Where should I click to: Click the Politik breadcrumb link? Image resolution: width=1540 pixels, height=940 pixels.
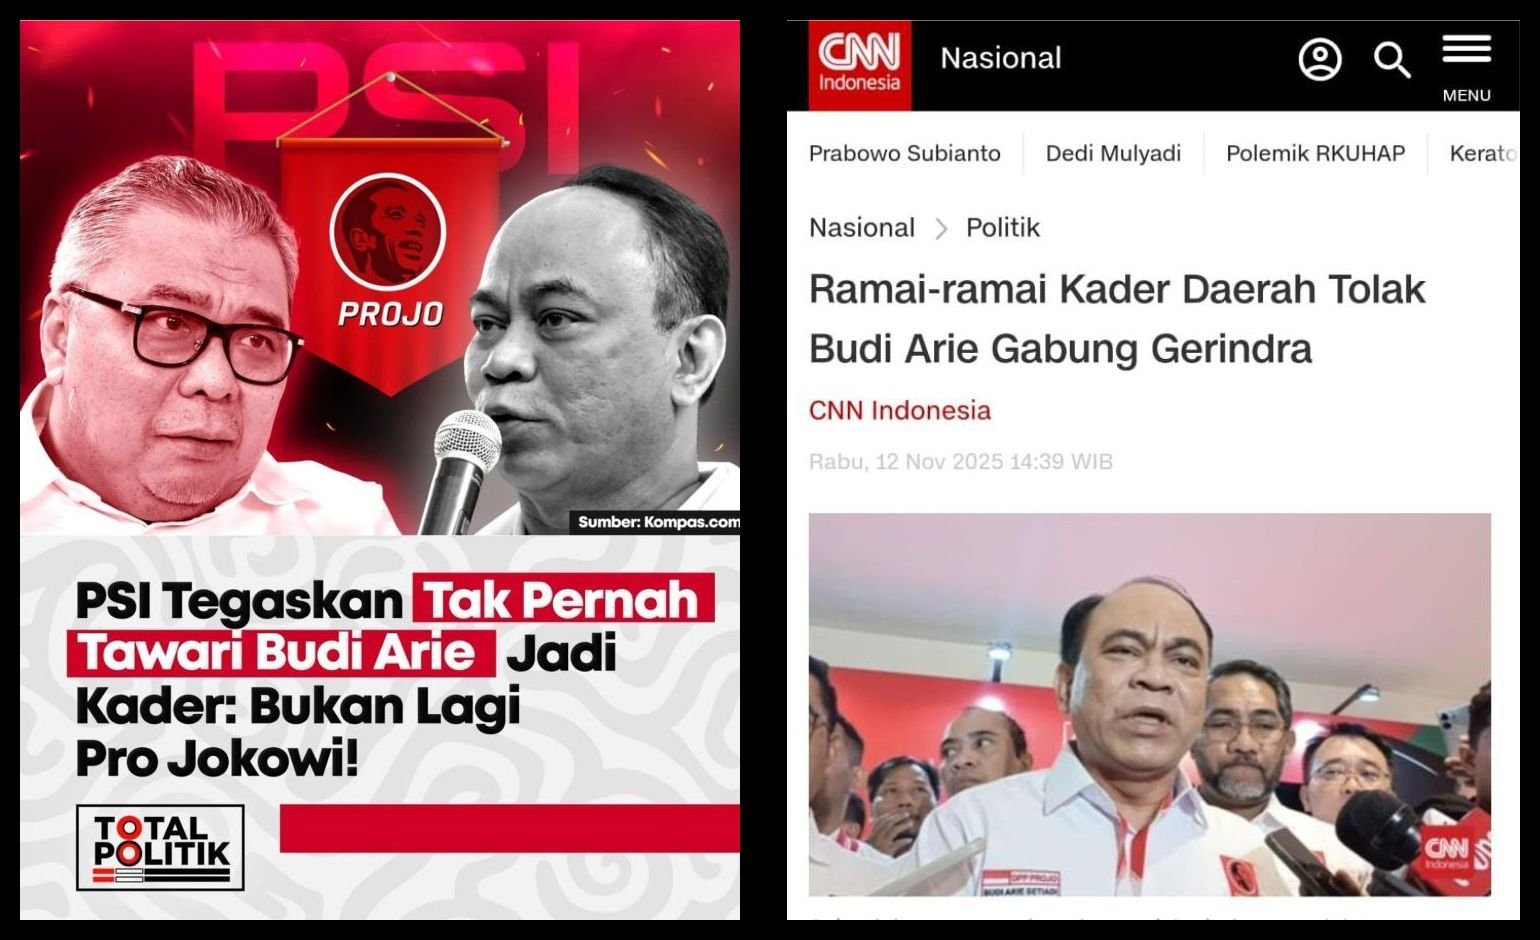pos(1002,228)
